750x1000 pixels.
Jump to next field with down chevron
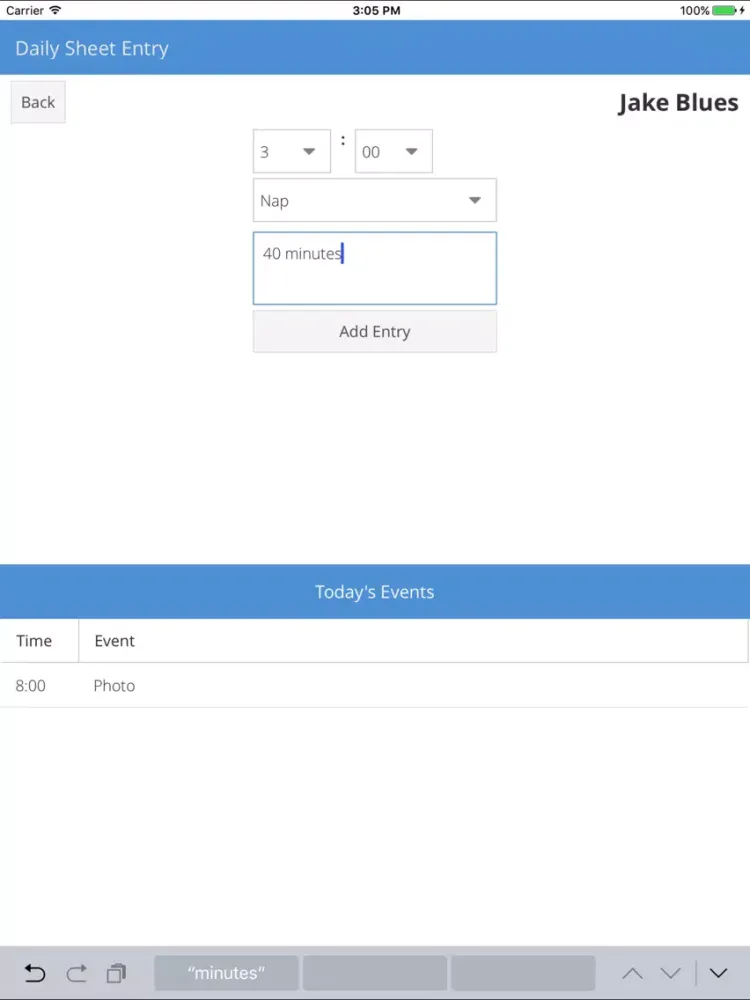click(x=671, y=973)
